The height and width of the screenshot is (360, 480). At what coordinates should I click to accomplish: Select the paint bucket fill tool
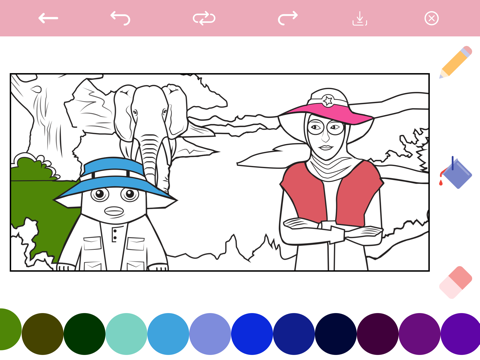456,172
